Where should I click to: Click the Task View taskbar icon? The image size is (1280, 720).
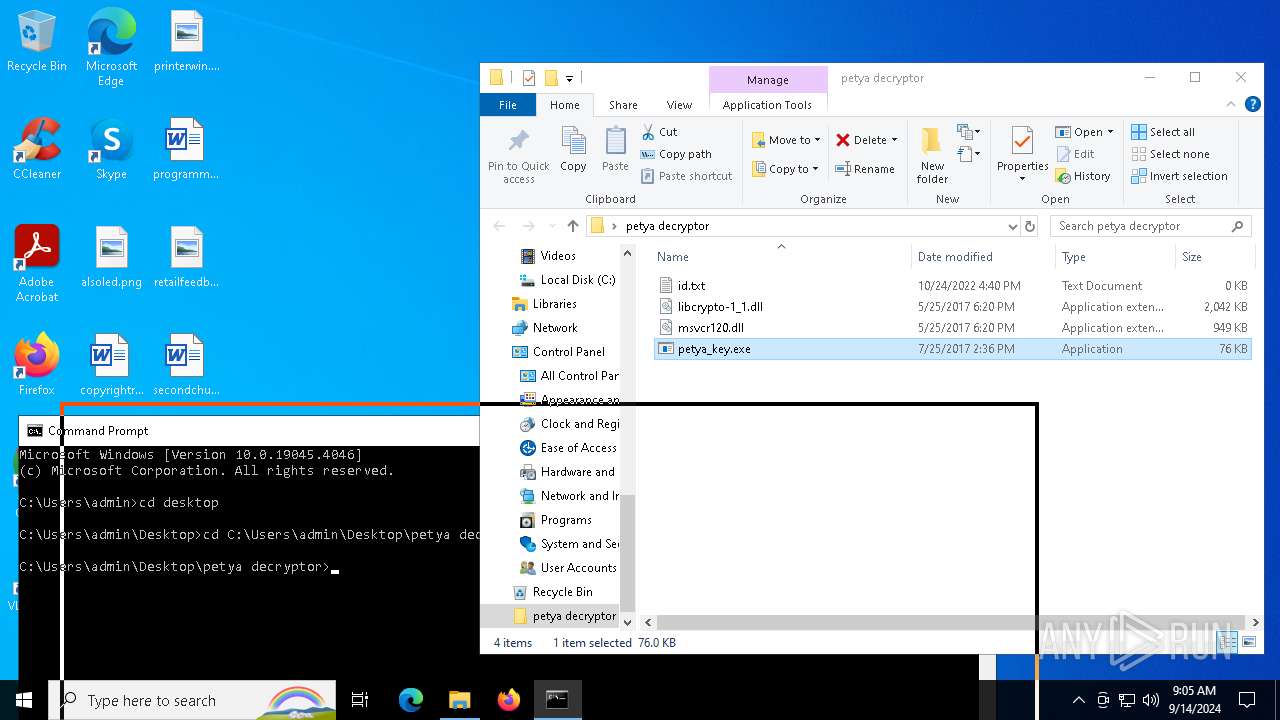click(x=360, y=700)
